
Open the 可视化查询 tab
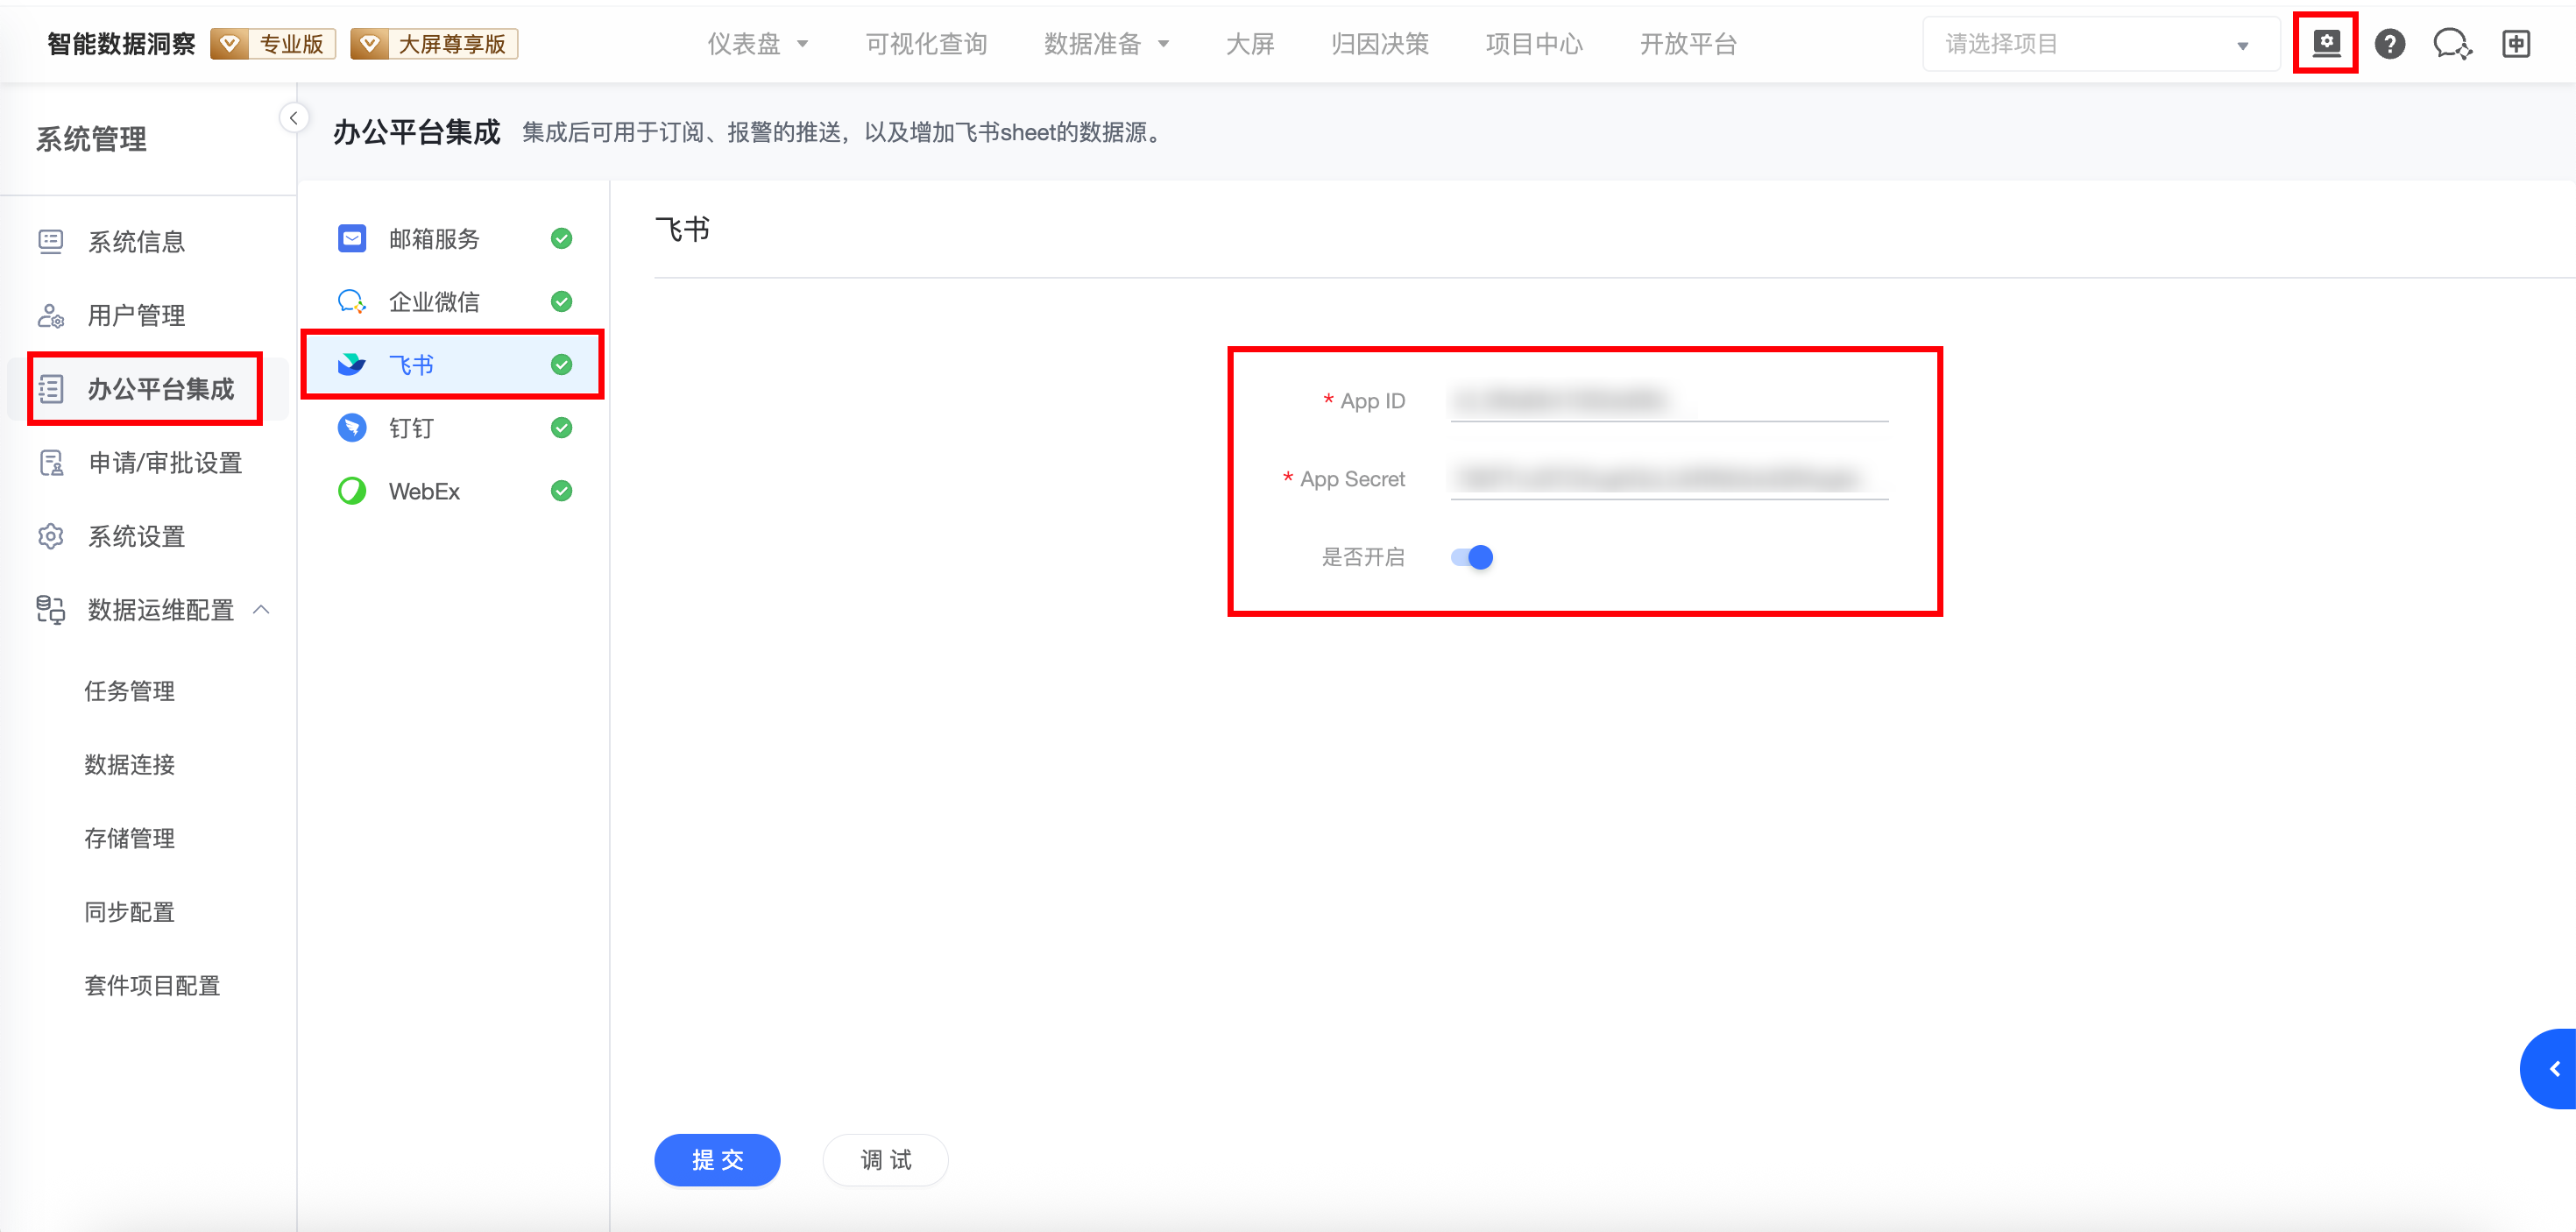[926, 44]
